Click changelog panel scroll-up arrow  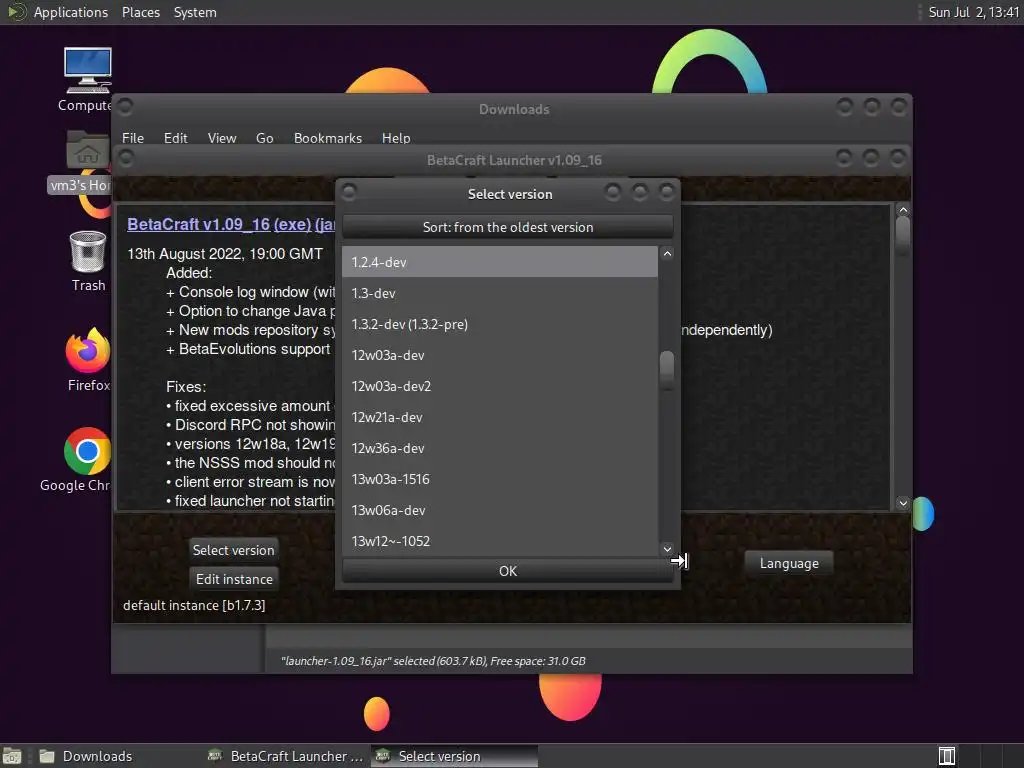tap(903, 210)
